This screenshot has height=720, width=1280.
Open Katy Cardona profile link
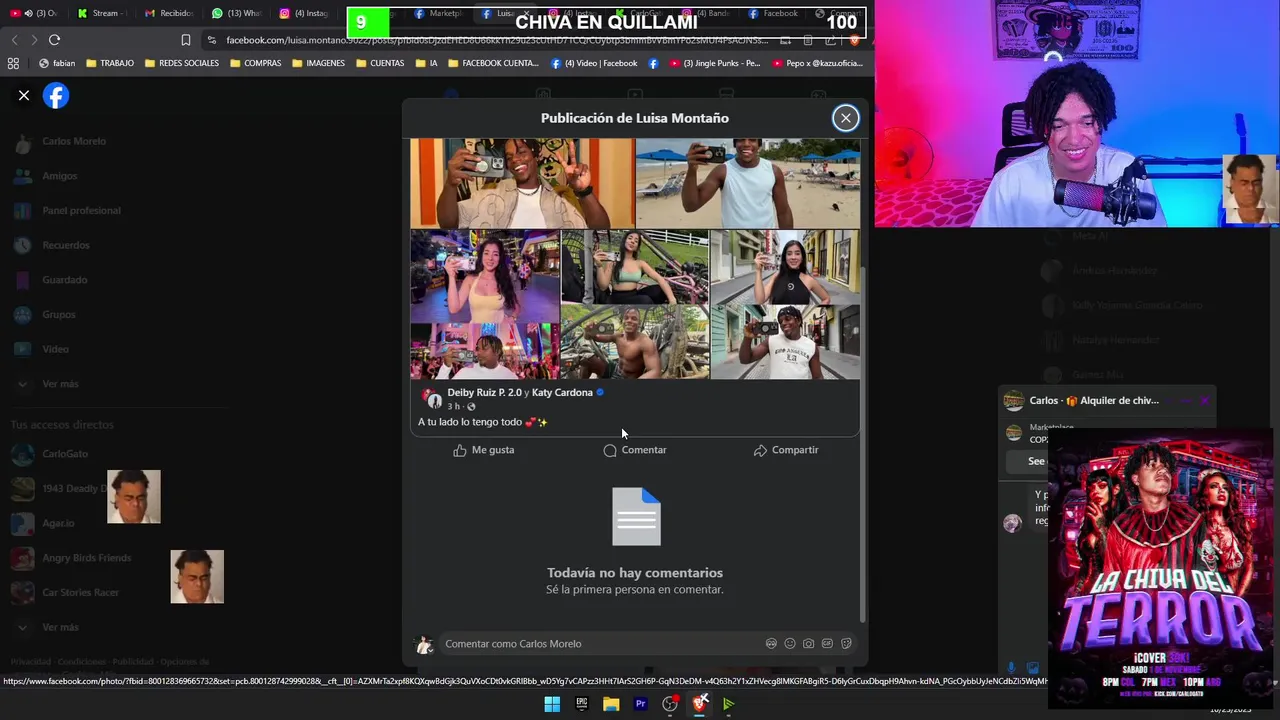(x=562, y=393)
